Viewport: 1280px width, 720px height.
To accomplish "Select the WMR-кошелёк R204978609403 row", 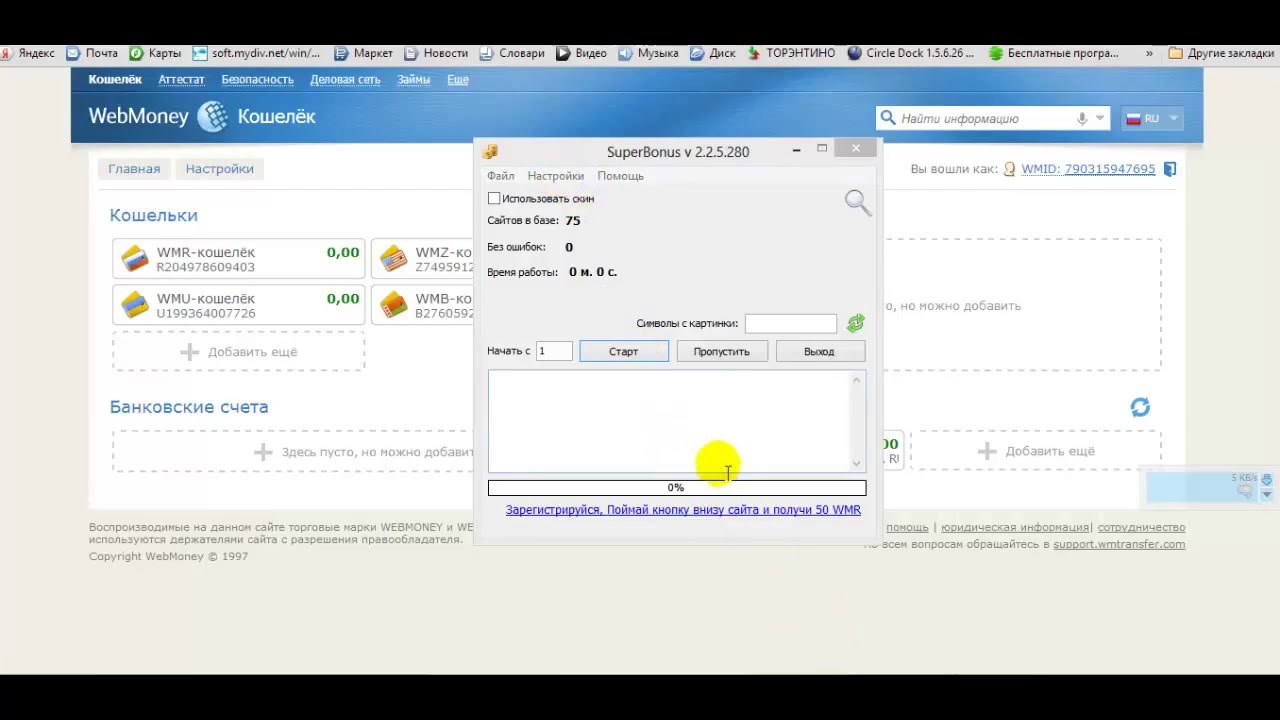I will pyautogui.click(x=238, y=259).
